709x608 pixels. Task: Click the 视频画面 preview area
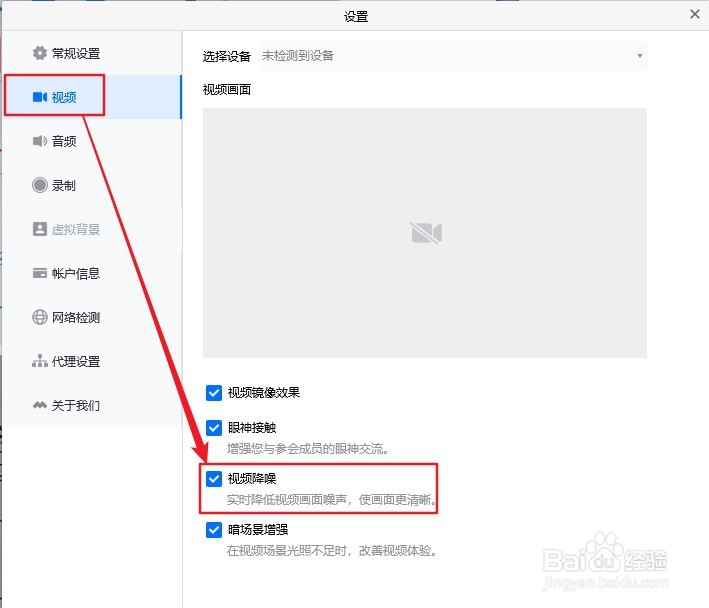tap(425, 233)
